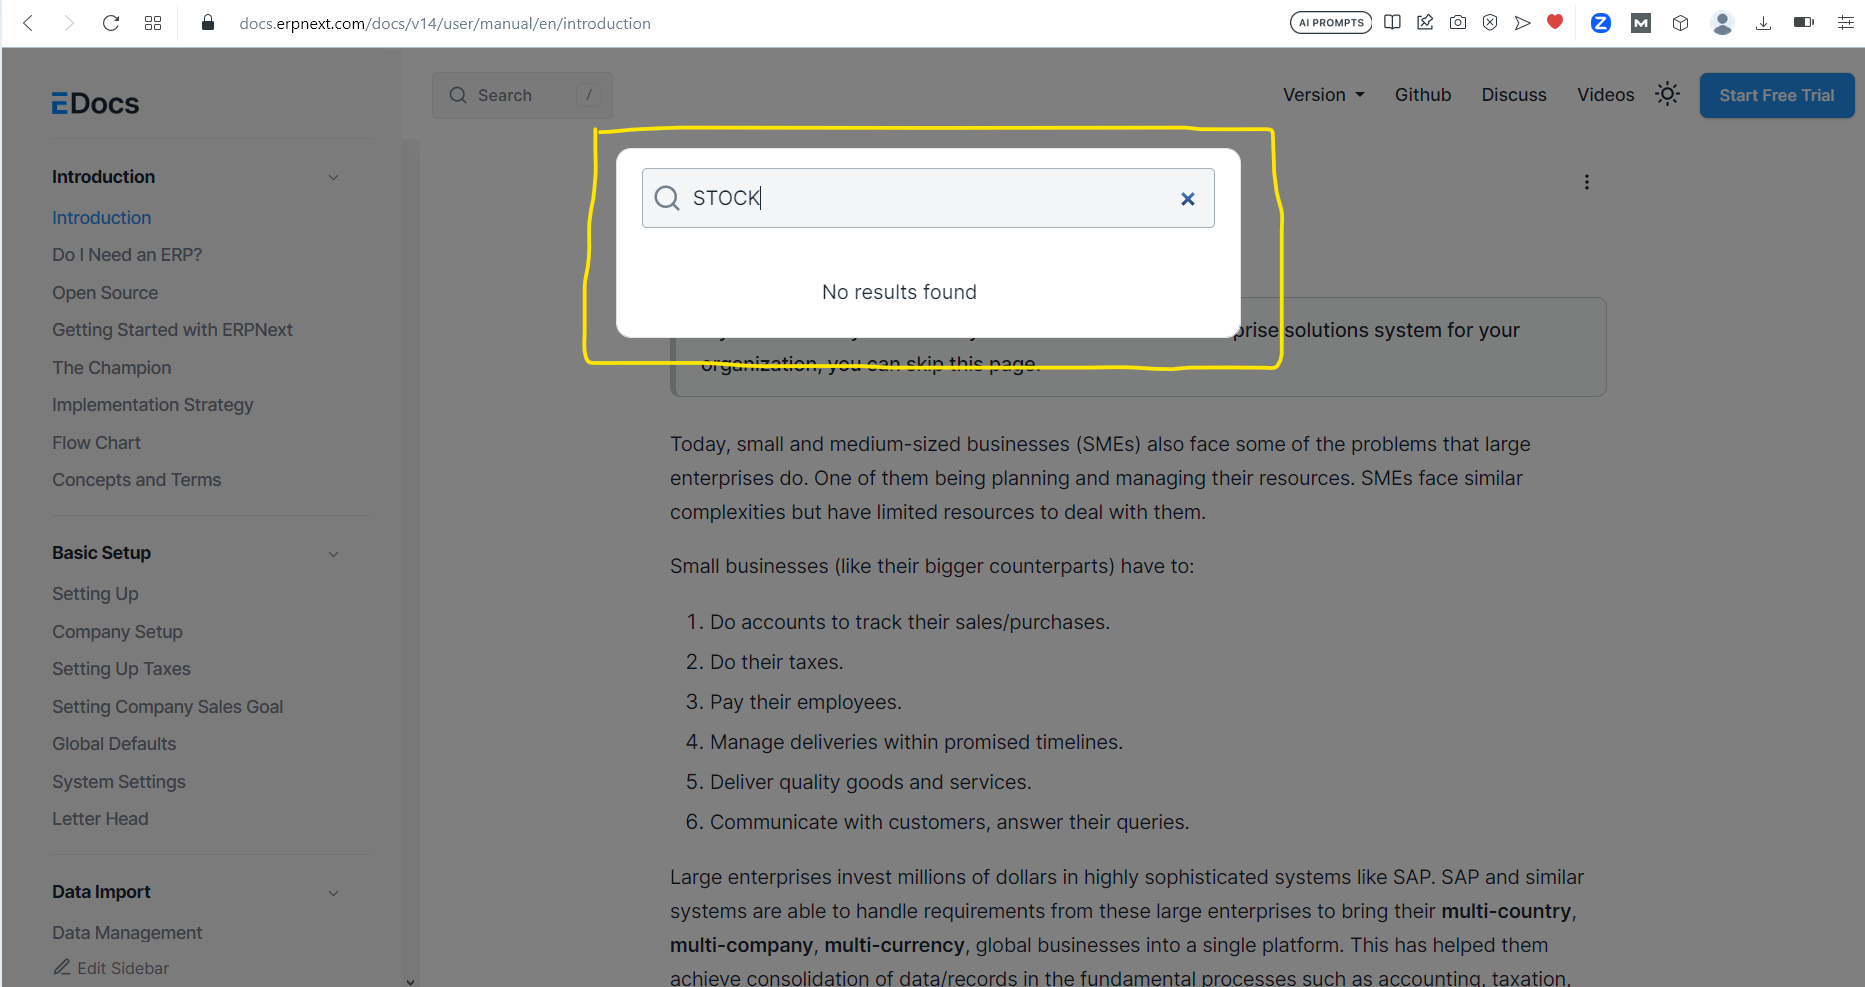The width and height of the screenshot is (1865, 987).
Task: Collapse the Data Import sidebar section
Action: click(334, 893)
